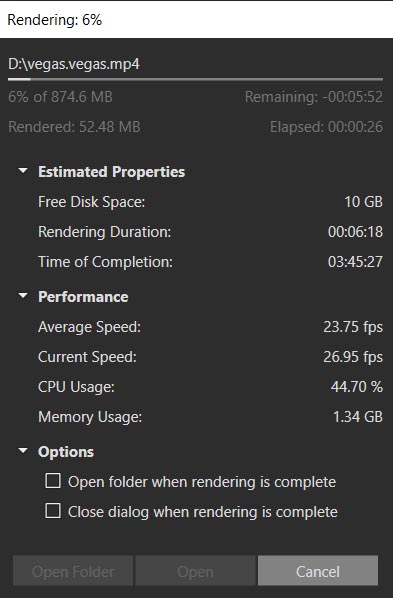Cancel the rendering process
Screen dimensions: 393x598
(x=318, y=571)
